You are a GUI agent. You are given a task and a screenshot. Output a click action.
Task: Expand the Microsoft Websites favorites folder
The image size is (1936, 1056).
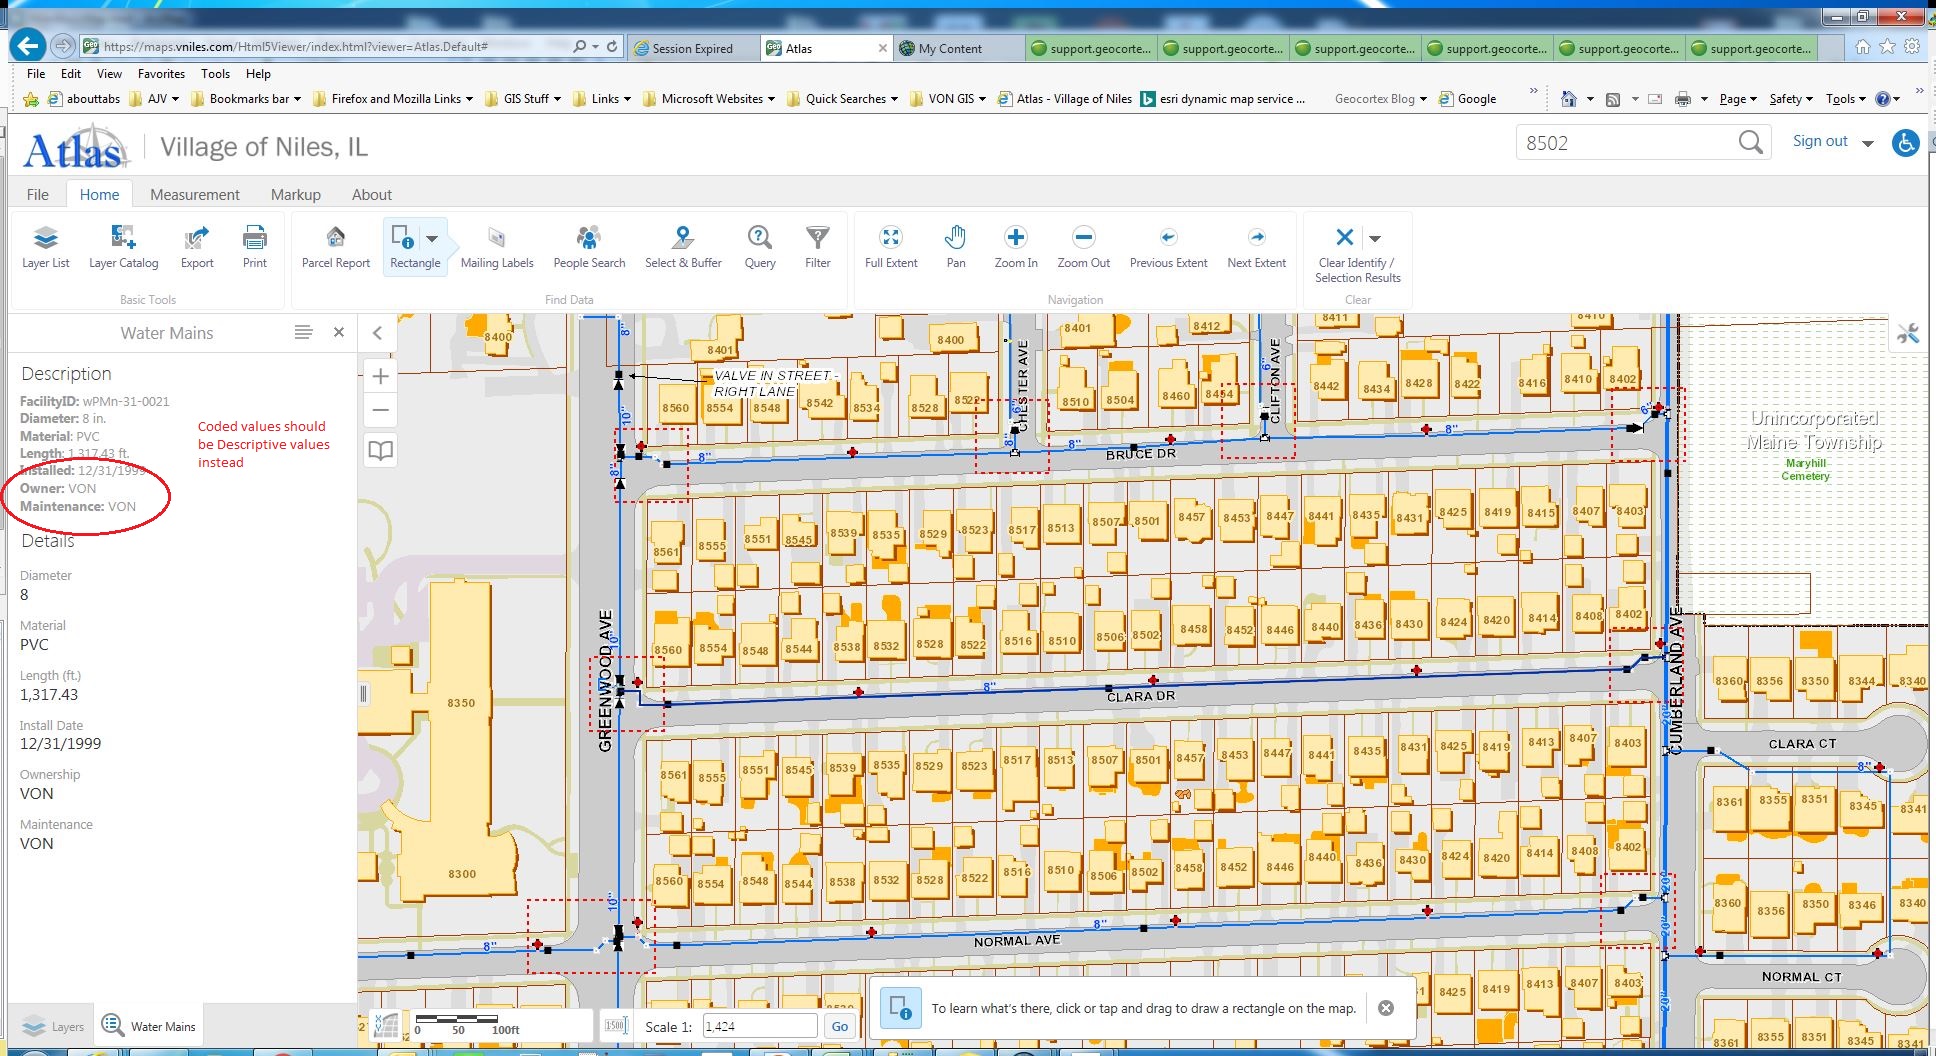coord(709,99)
